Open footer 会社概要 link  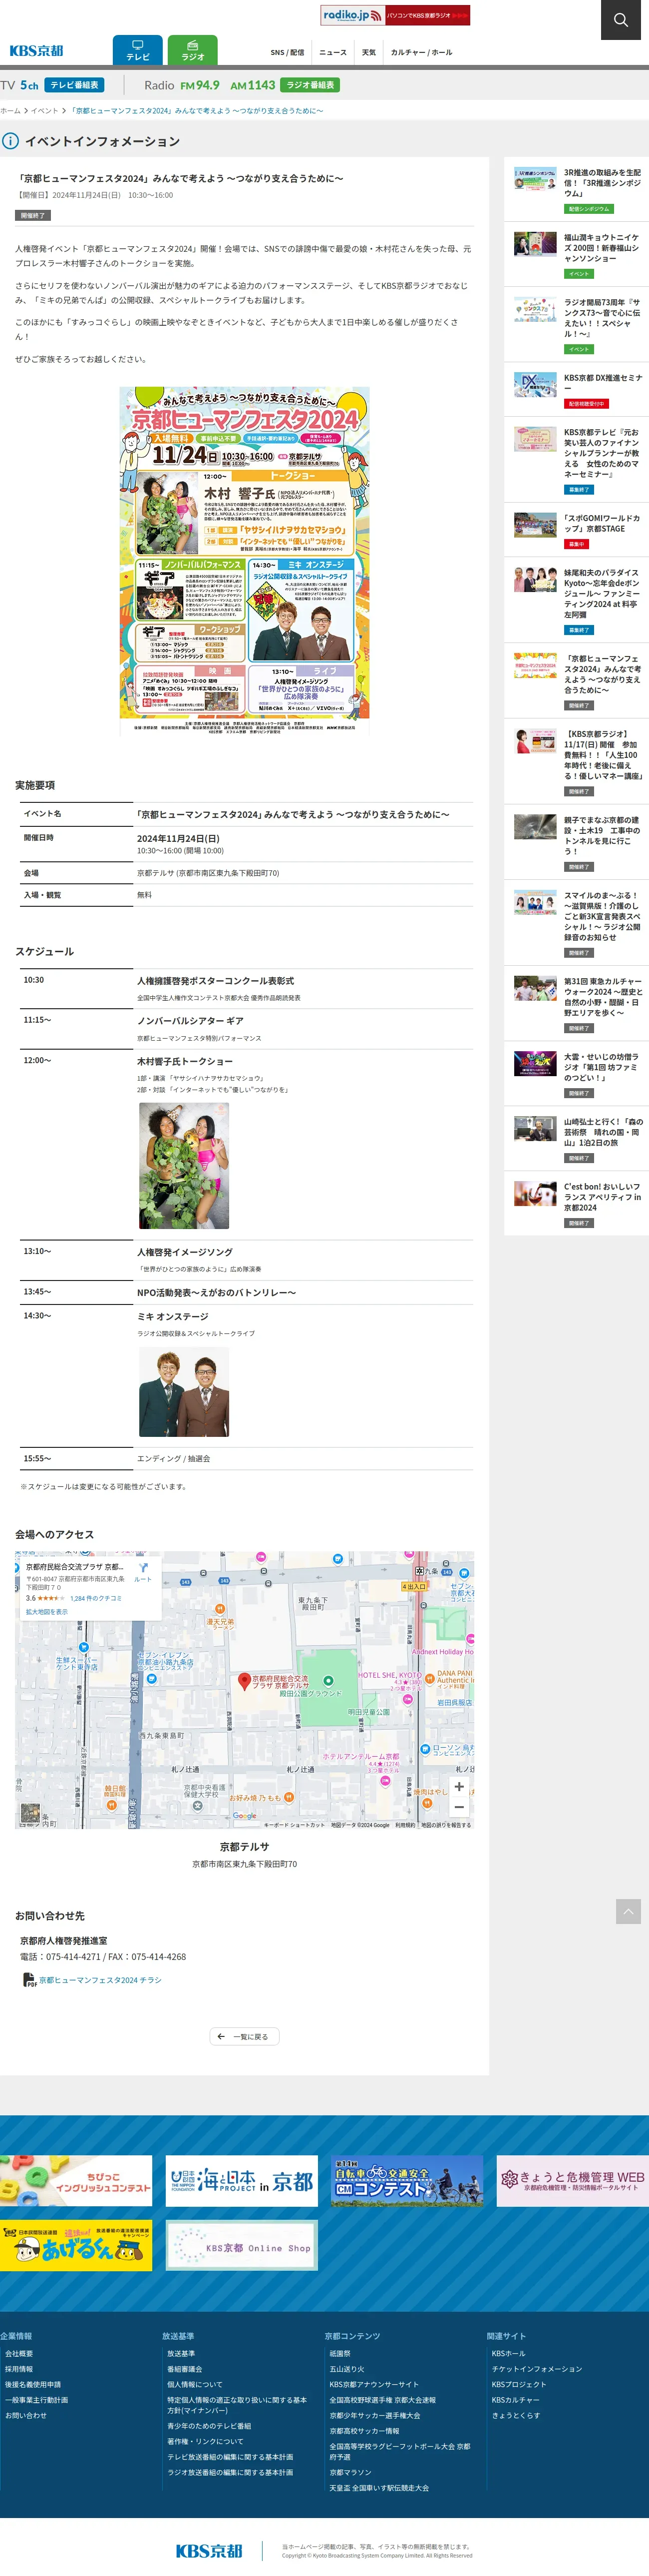[x=19, y=2354]
